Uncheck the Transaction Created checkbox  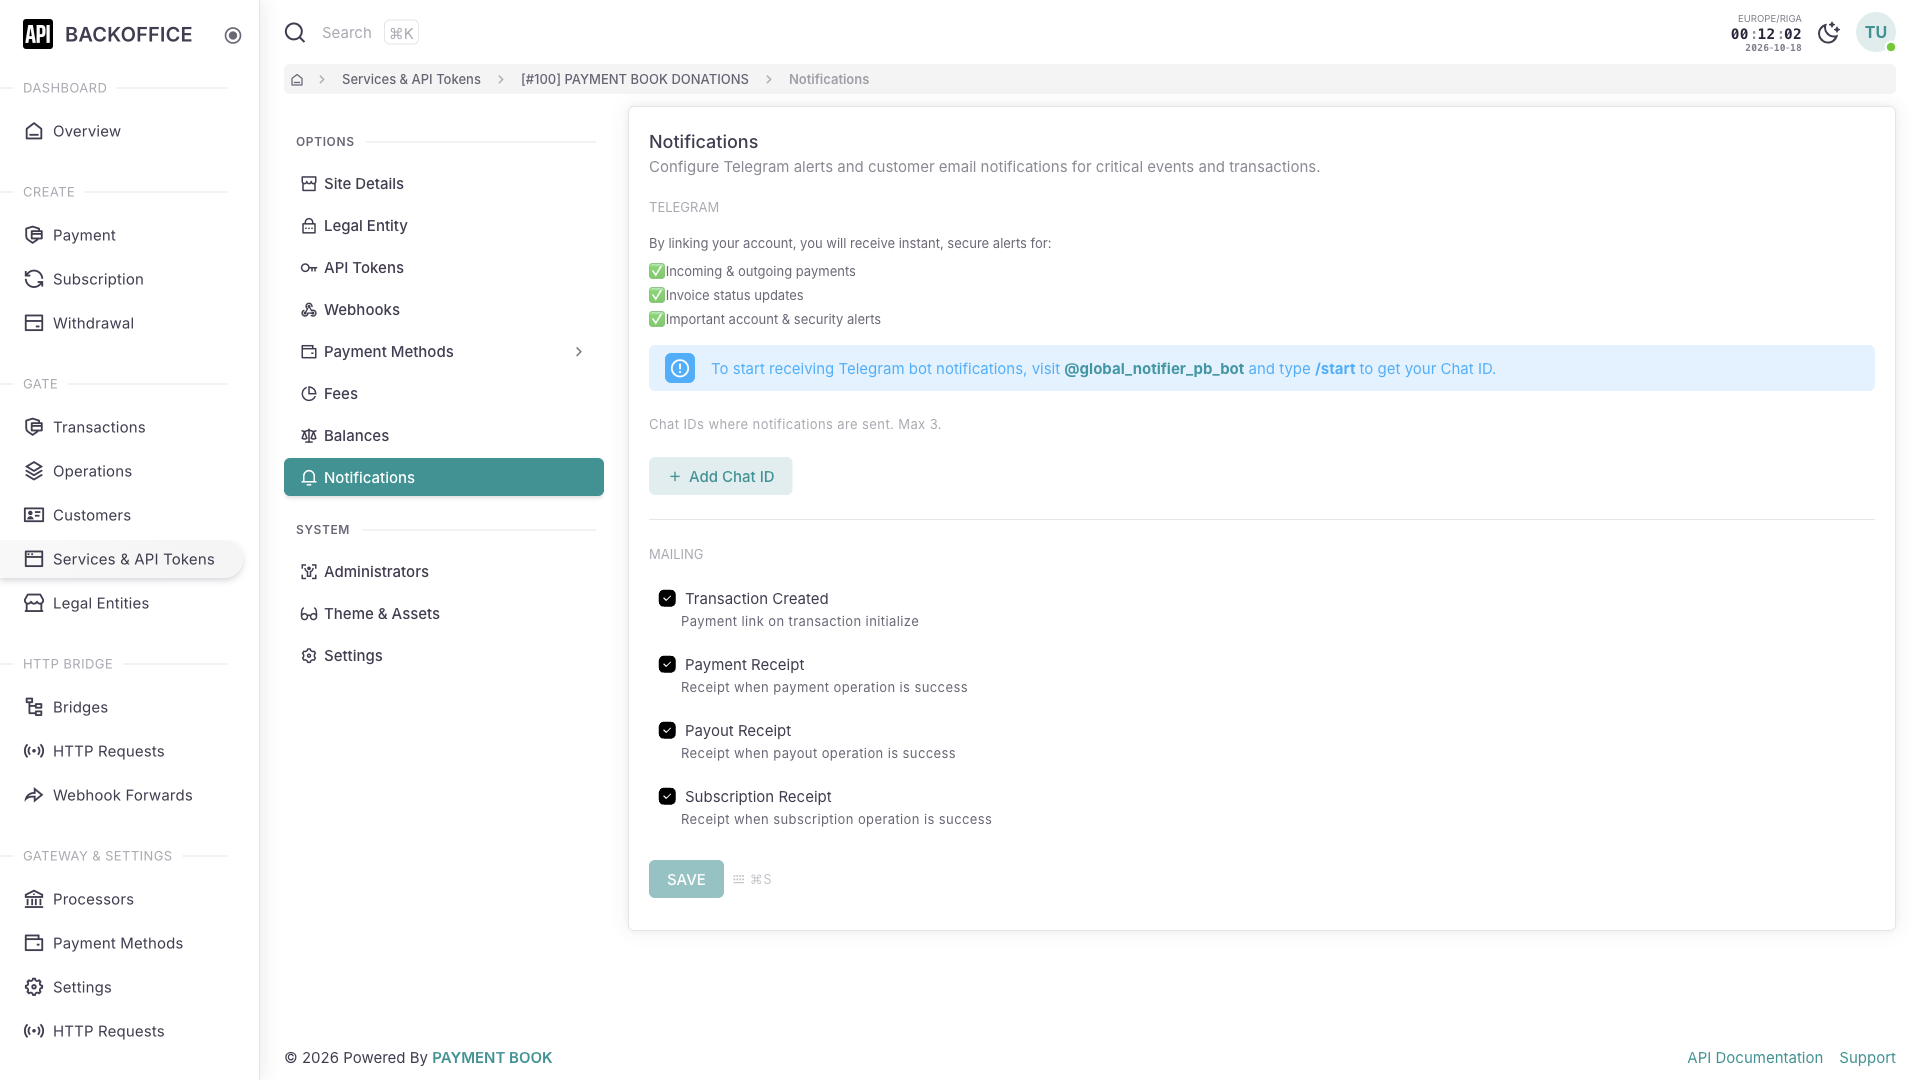(667, 598)
